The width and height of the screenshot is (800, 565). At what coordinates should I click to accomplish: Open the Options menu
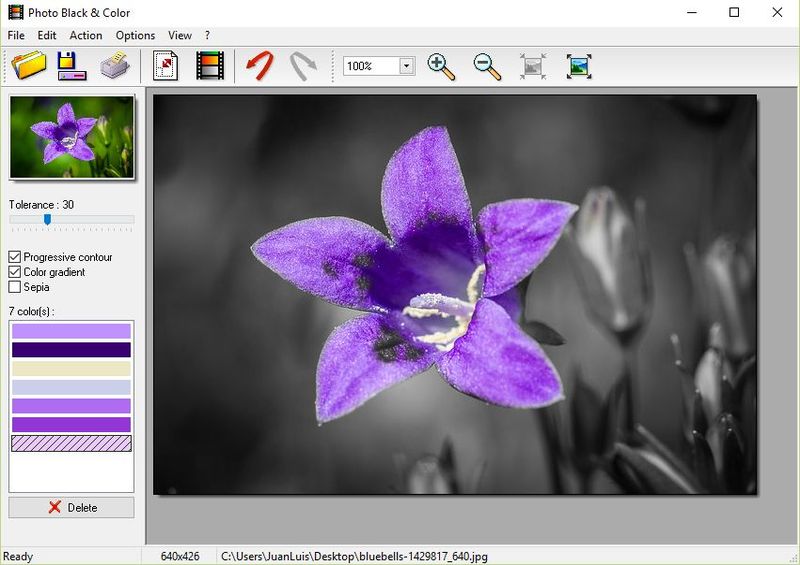(135, 35)
